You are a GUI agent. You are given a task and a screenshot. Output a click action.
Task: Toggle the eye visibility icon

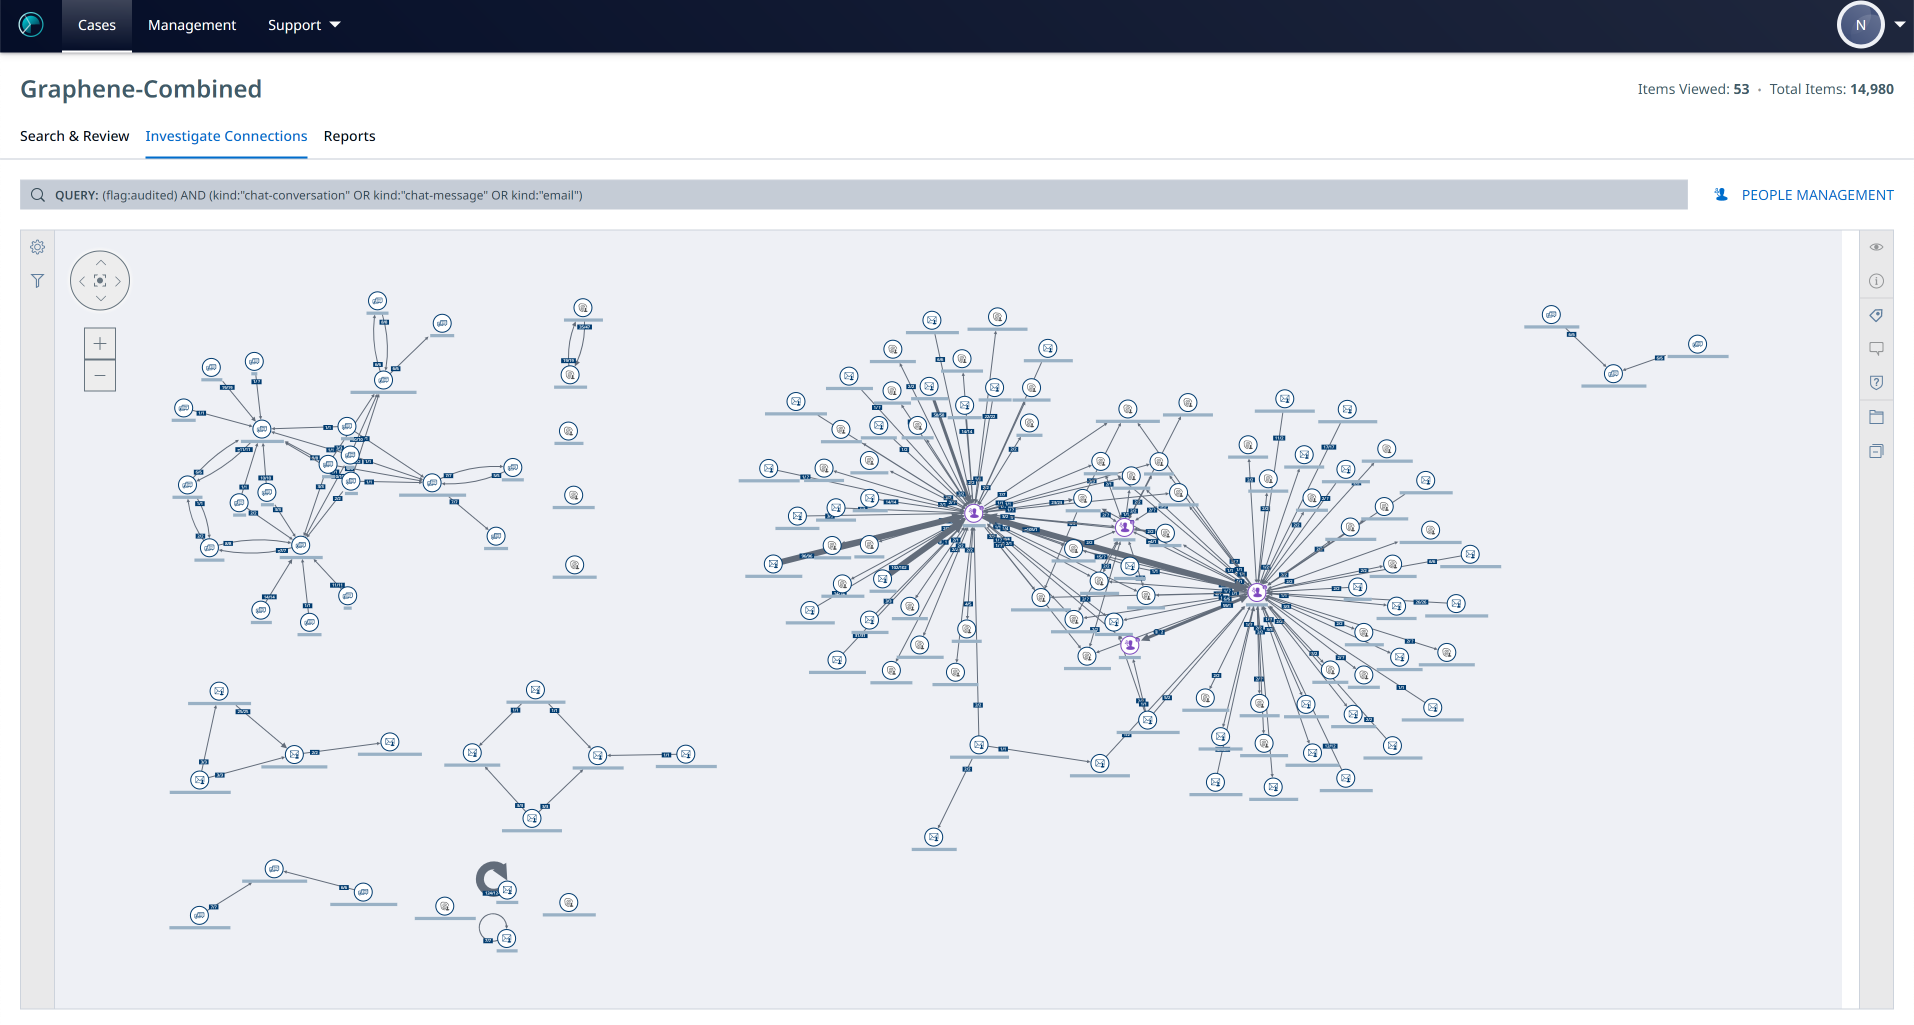click(x=1876, y=247)
